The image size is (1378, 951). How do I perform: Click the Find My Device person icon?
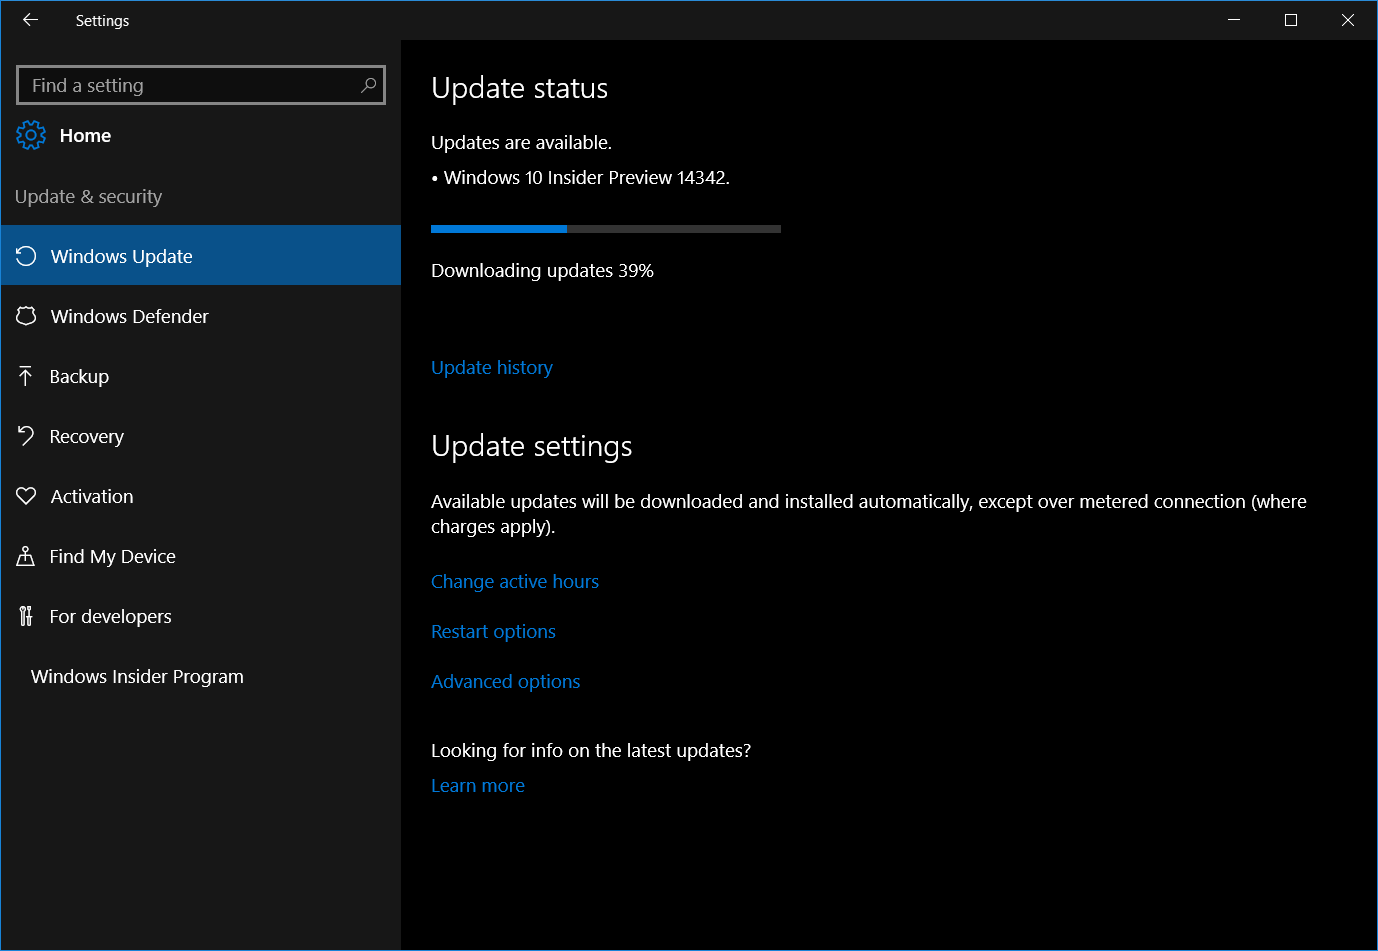pos(26,556)
